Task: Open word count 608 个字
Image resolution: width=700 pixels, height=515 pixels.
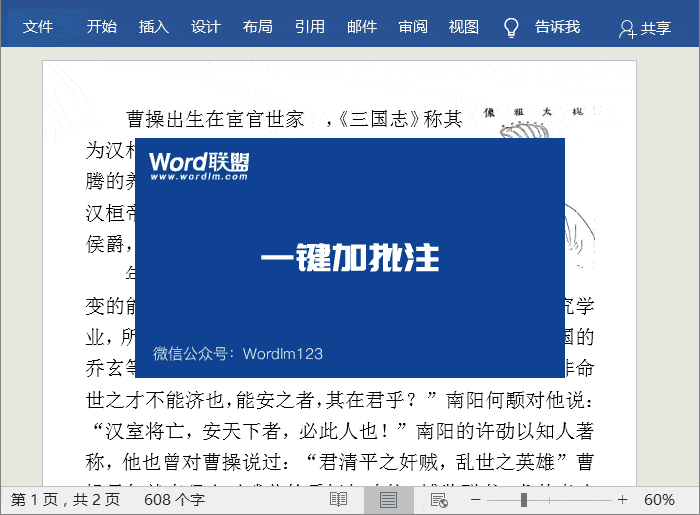Action: [175, 499]
